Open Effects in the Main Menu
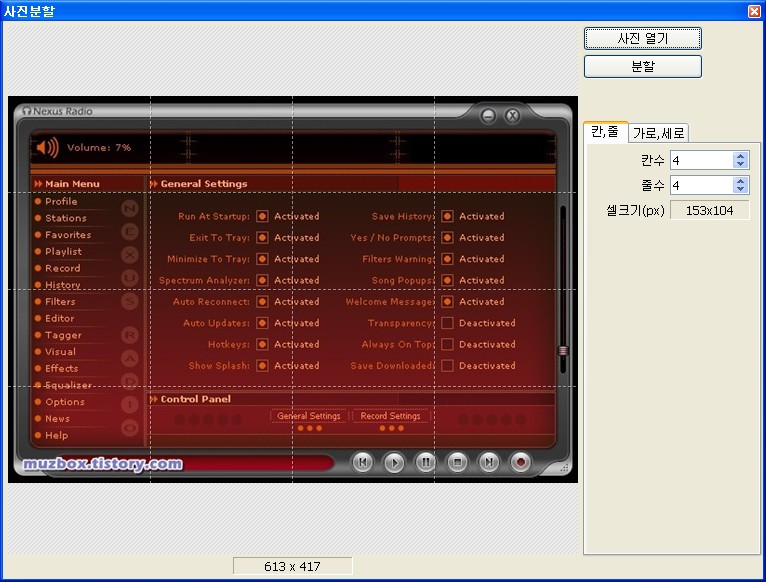 pos(62,368)
